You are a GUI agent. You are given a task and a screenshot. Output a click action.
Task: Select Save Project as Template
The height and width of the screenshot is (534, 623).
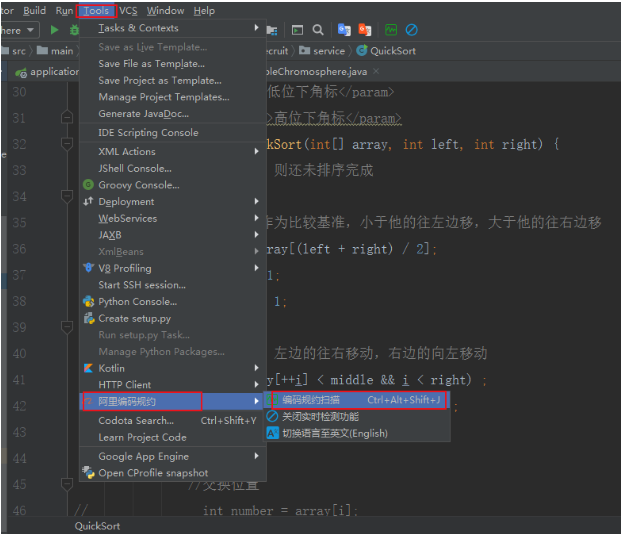pyautogui.click(x=173, y=80)
